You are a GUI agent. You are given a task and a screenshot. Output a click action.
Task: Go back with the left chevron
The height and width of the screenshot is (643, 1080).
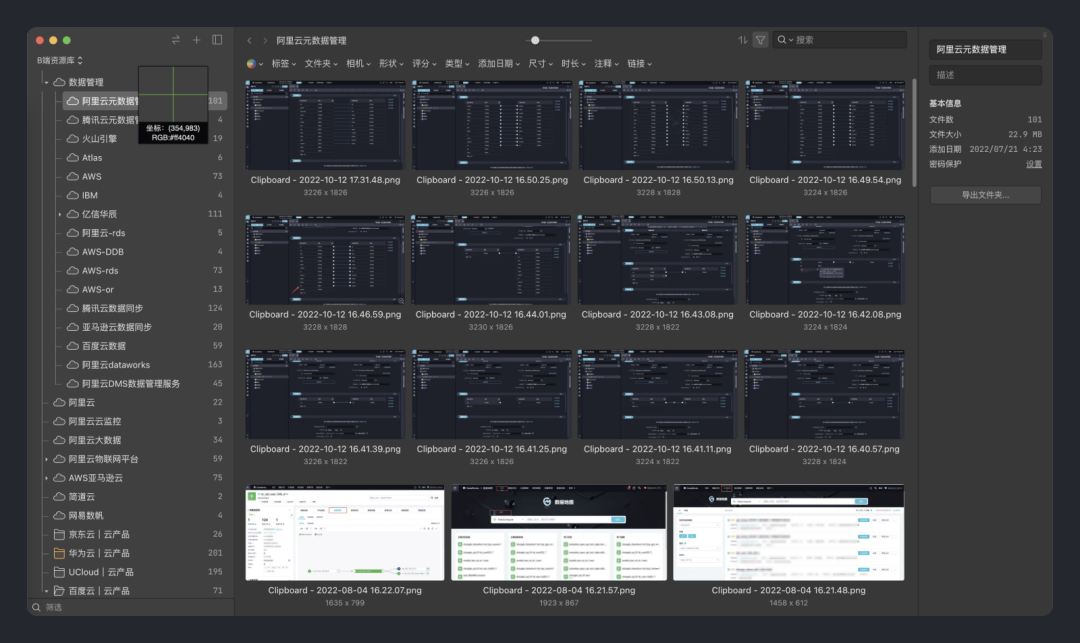point(249,41)
